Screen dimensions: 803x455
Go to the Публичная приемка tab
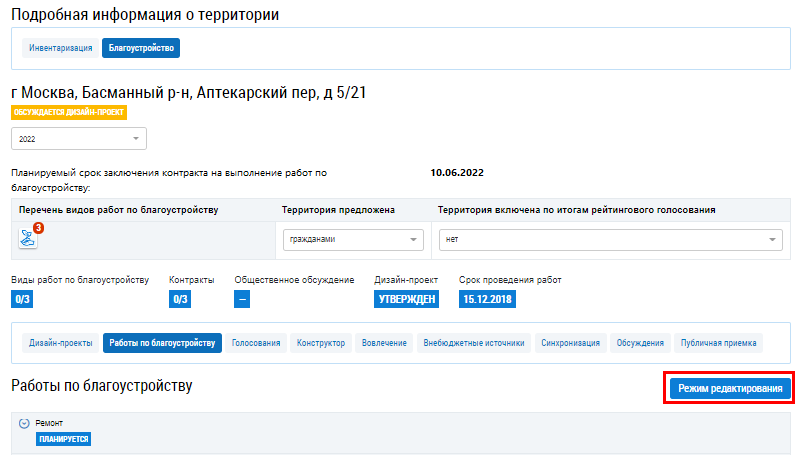click(x=719, y=343)
